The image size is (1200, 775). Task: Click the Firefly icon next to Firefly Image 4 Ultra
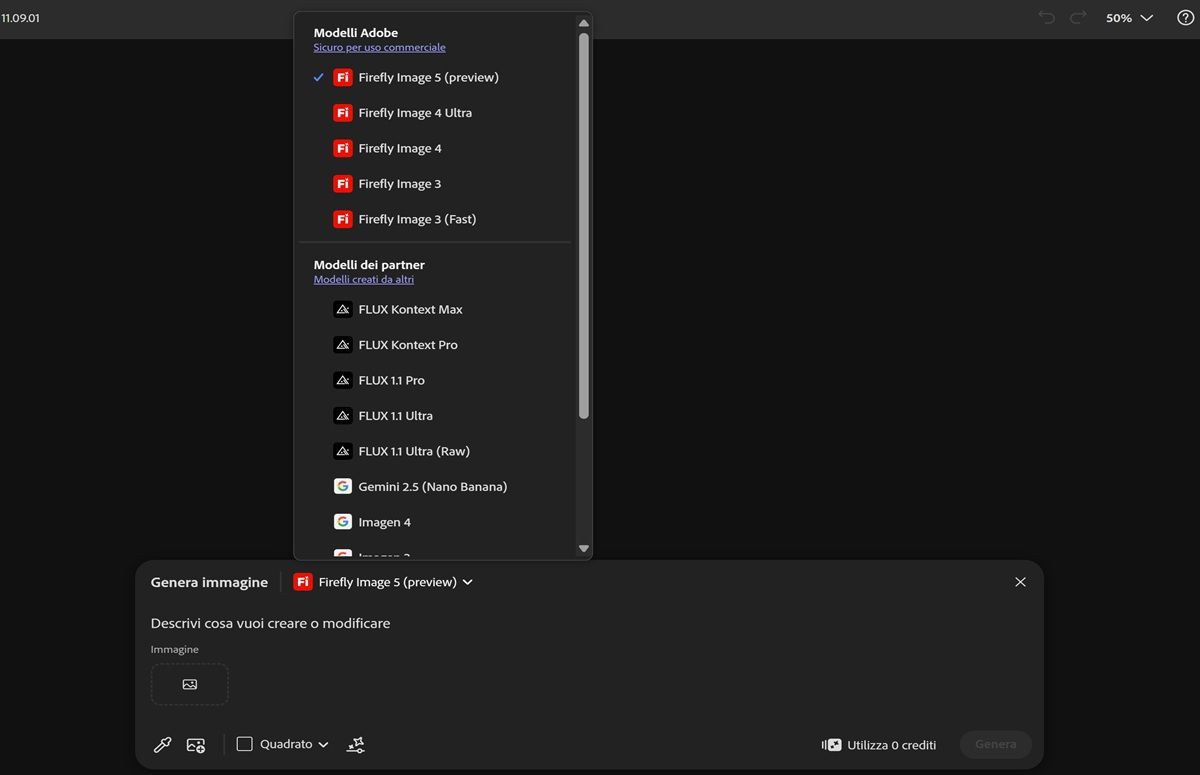tap(342, 112)
